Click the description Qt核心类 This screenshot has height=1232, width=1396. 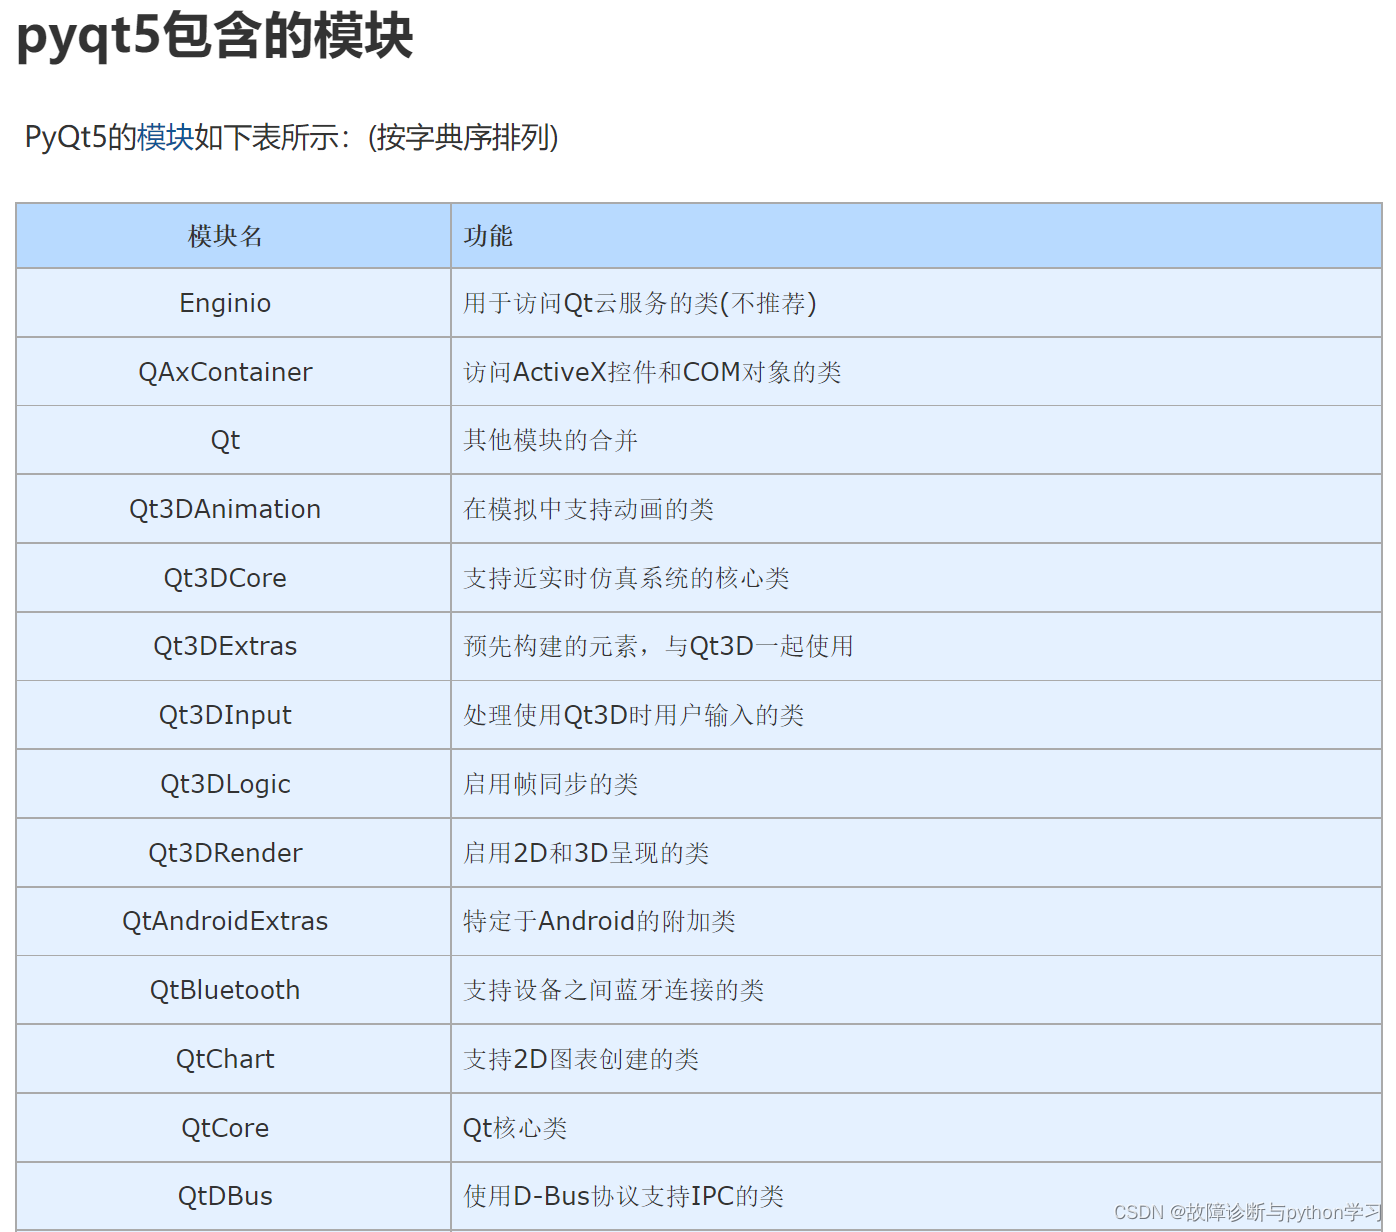click(x=515, y=1128)
